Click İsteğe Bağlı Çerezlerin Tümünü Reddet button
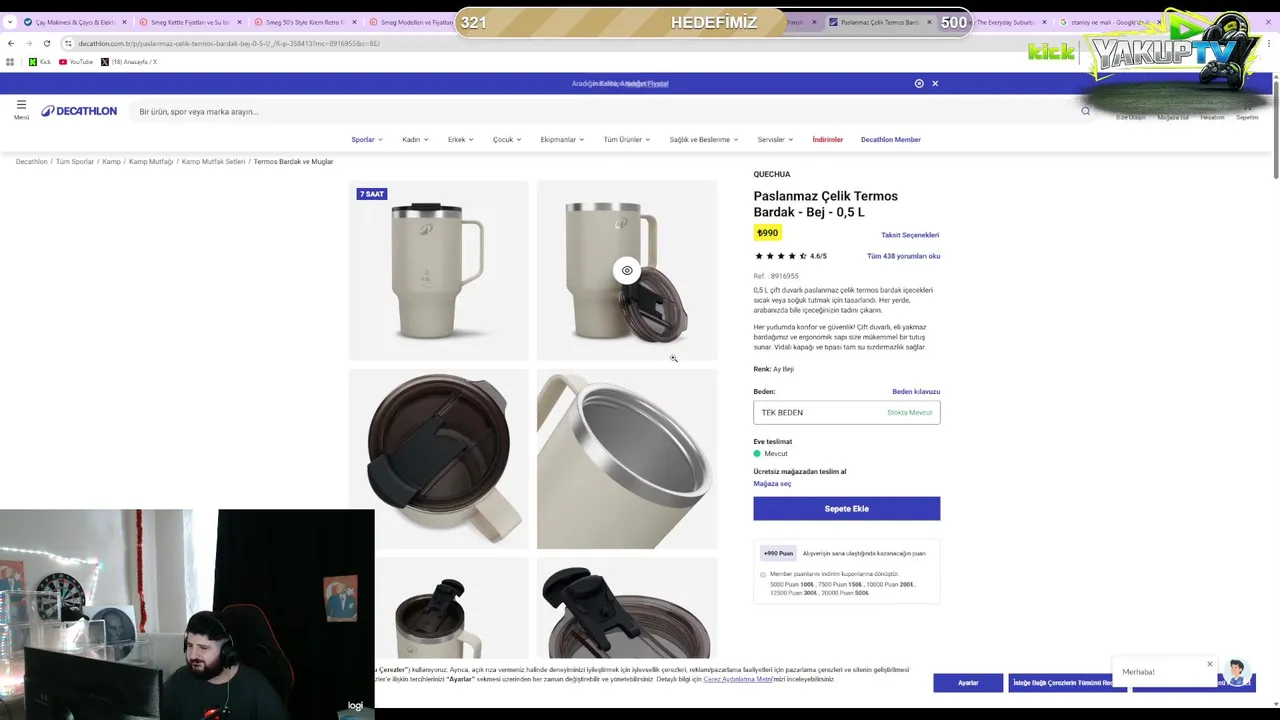This screenshot has width=1280, height=720. [1067, 683]
